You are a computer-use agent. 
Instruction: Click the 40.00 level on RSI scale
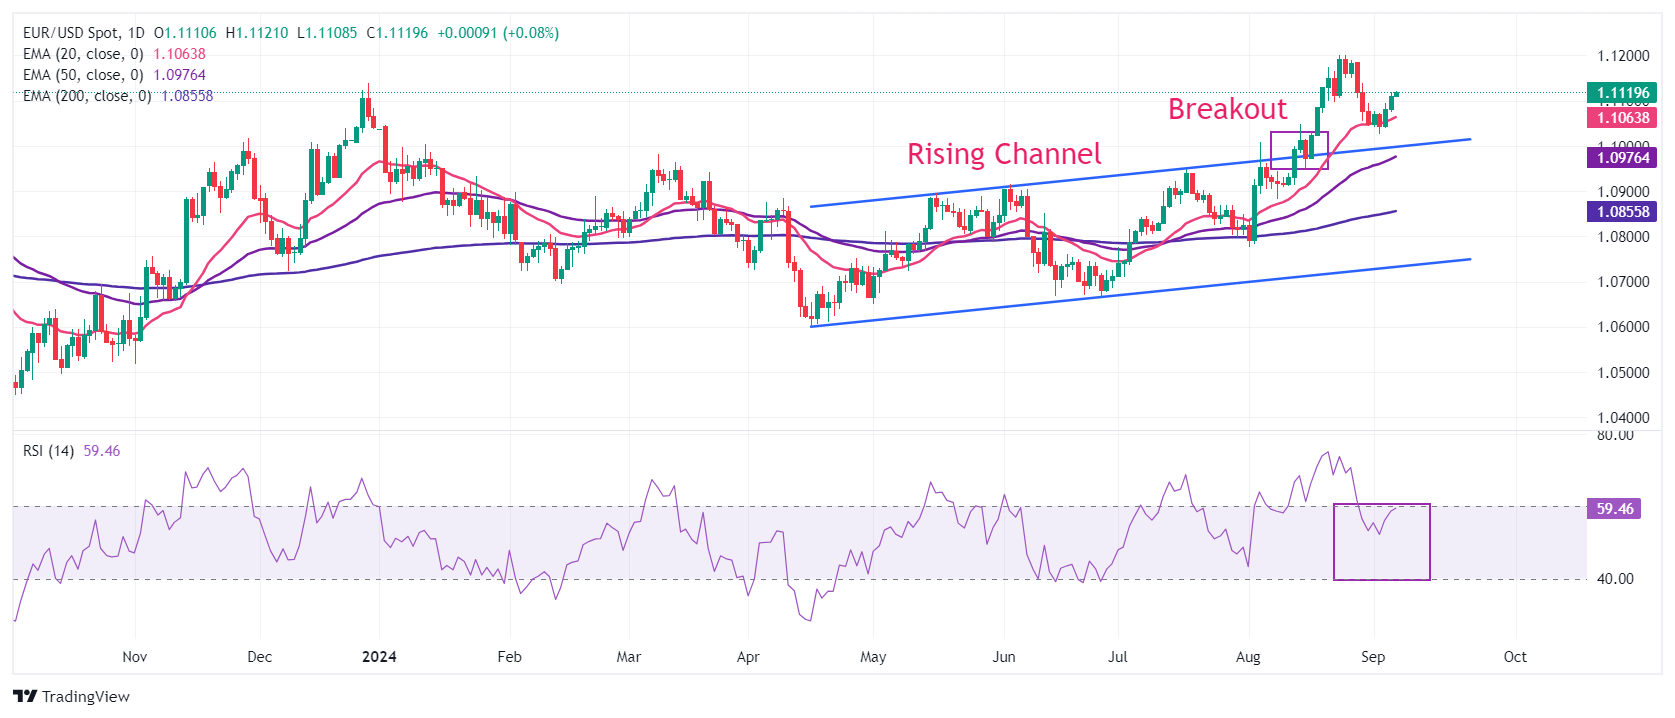[1615, 578]
